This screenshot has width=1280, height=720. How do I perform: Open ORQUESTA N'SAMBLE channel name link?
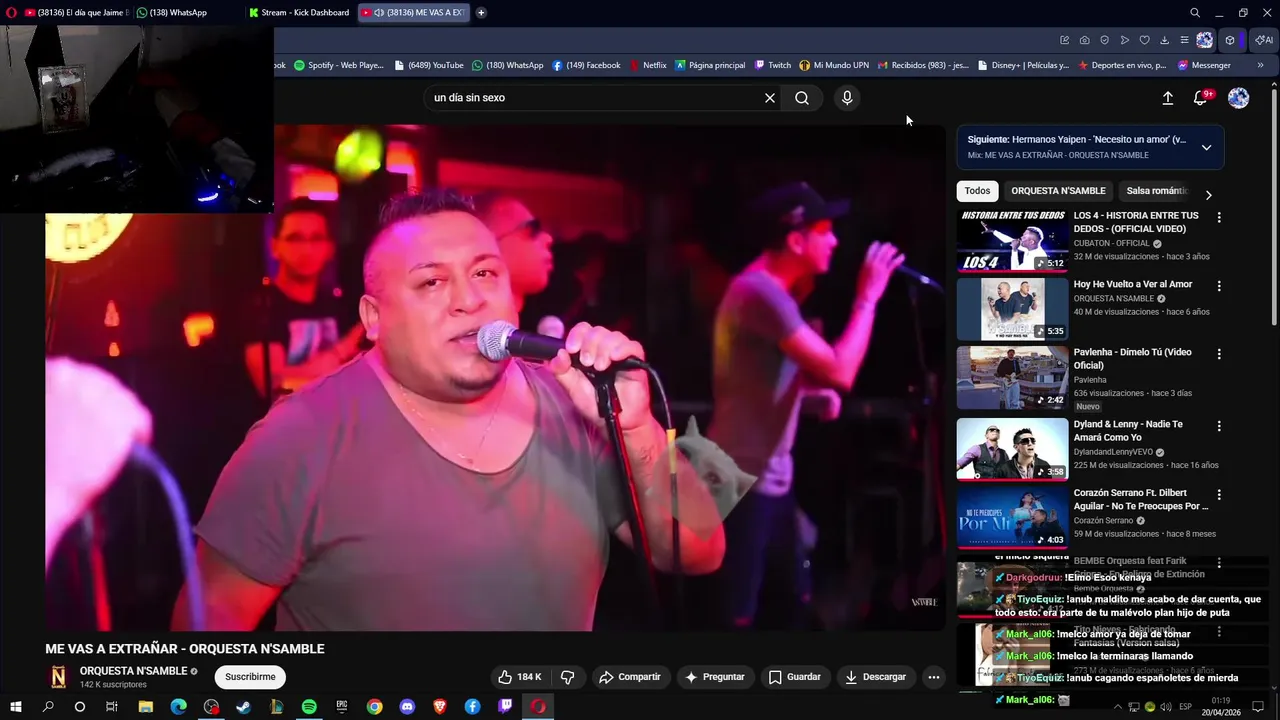pos(133,671)
